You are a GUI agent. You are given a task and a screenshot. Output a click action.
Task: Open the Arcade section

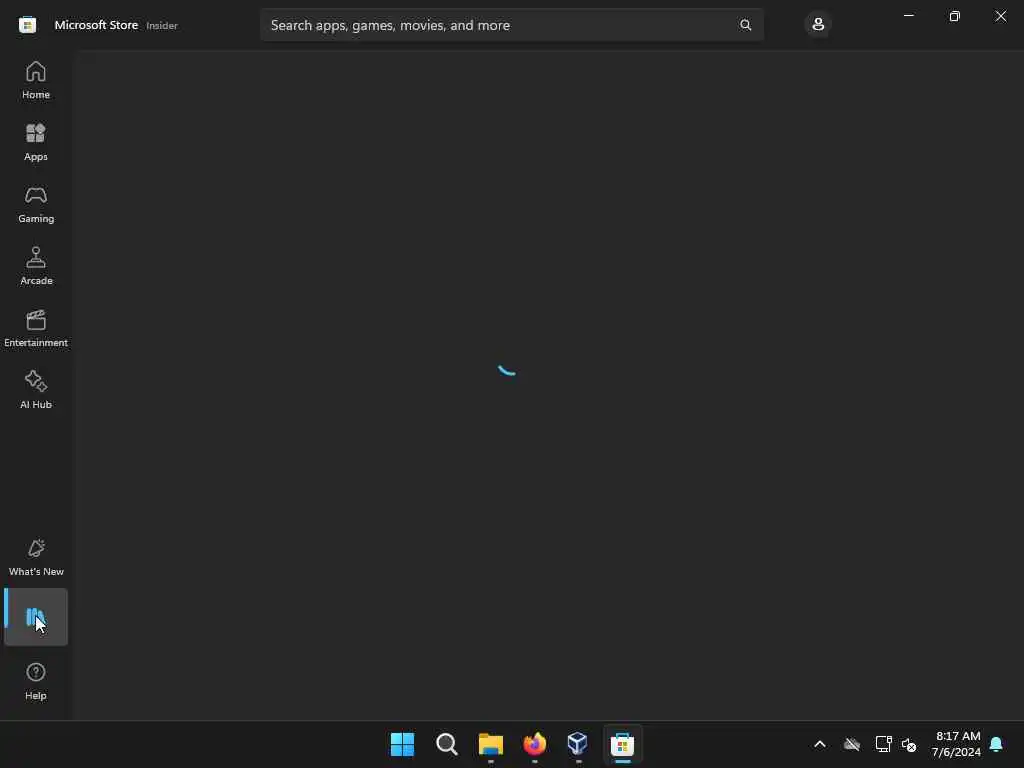(36, 266)
